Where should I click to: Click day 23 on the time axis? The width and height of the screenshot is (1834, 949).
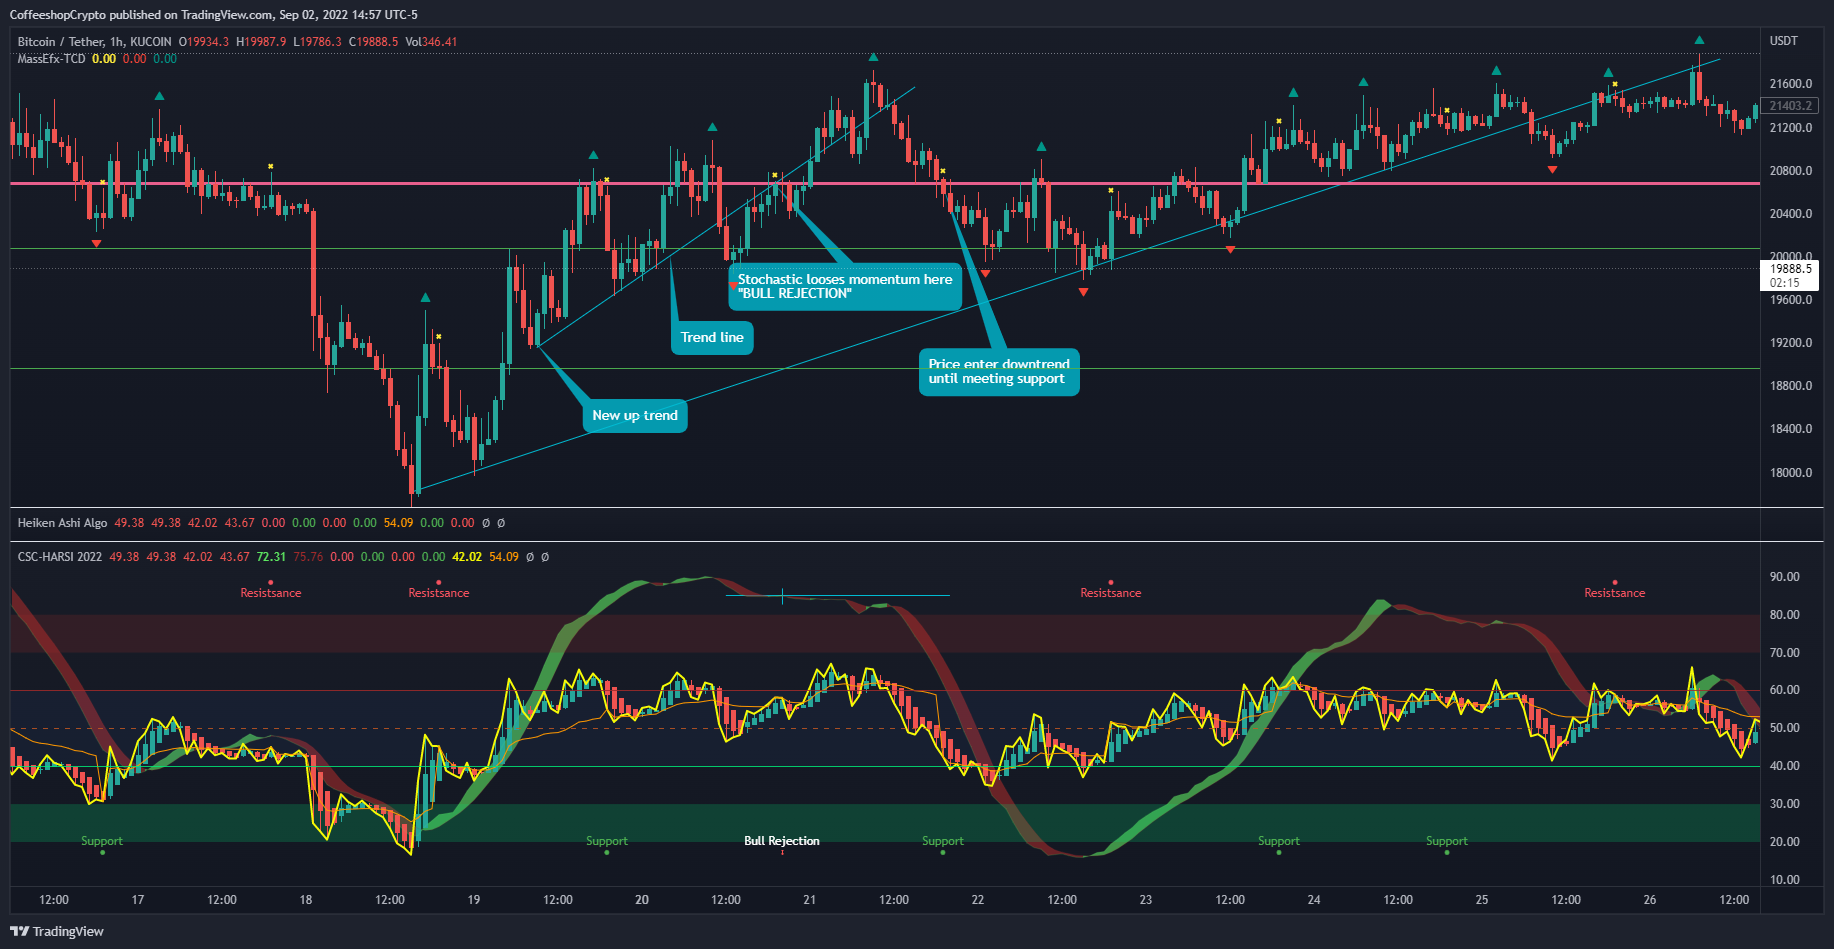click(x=1146, y=900)
